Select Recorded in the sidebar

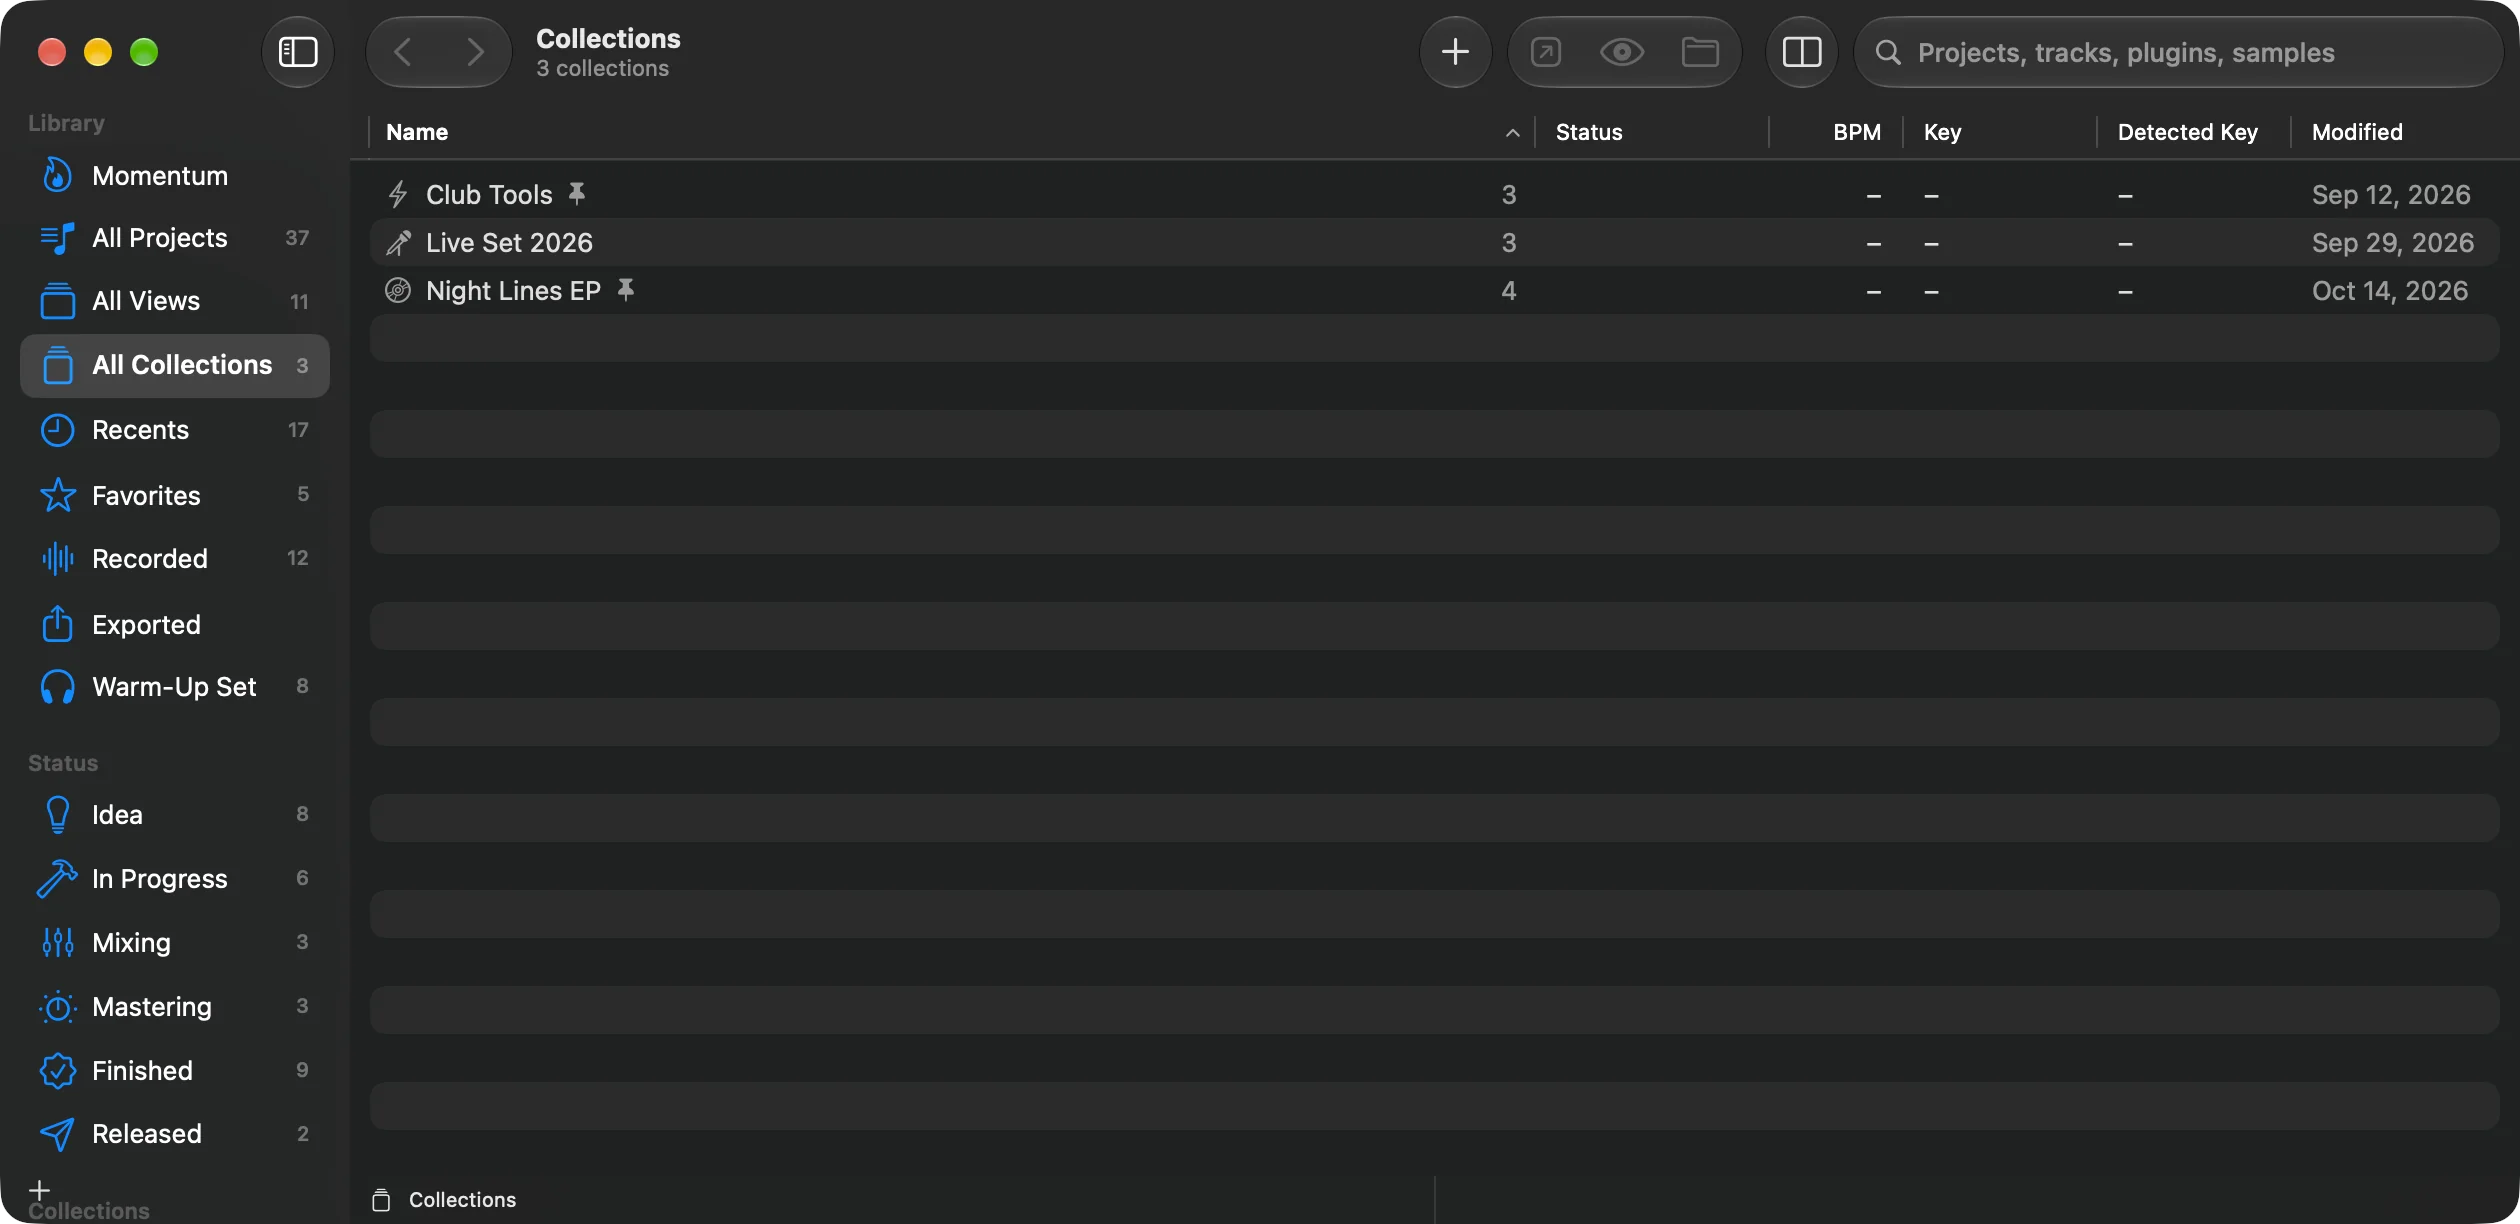tap(175, 558)
